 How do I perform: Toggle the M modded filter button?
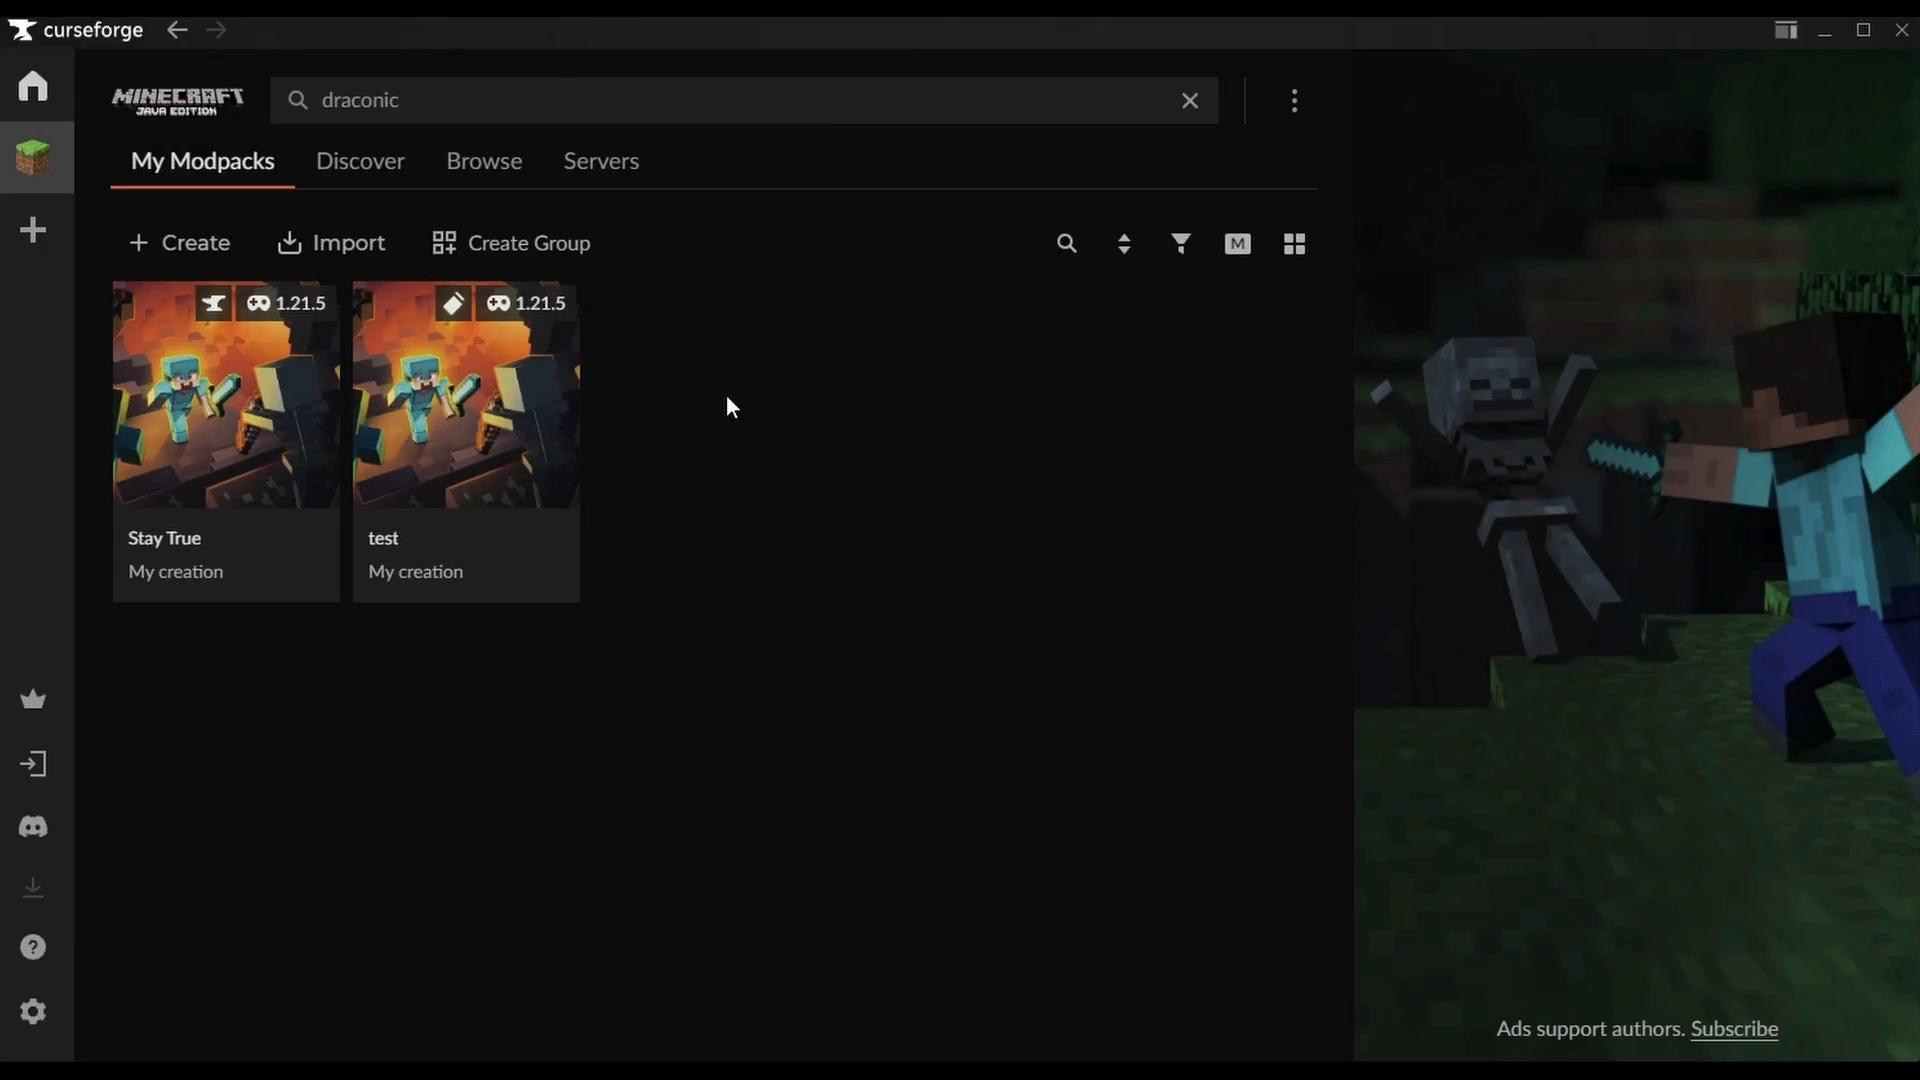pos(1237,243)
